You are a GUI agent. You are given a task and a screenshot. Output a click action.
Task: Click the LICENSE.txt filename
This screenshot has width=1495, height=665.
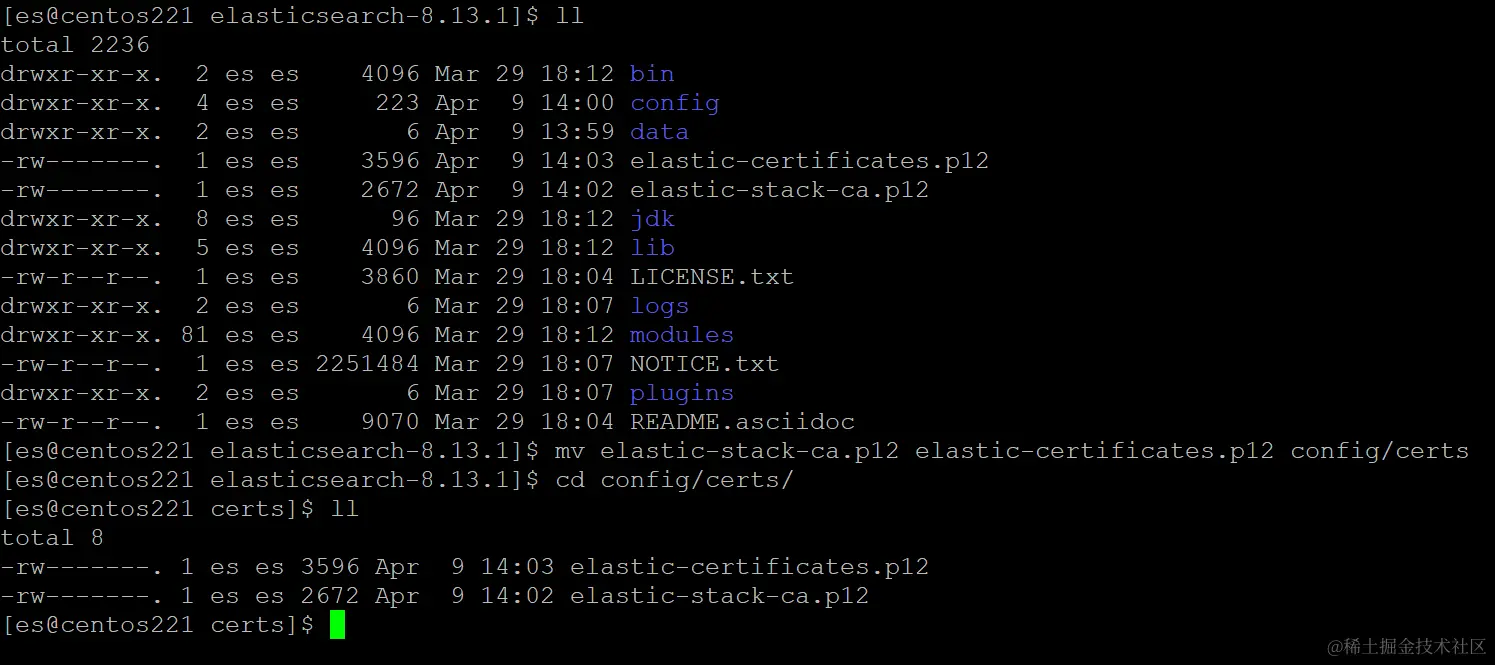point(711,277)
